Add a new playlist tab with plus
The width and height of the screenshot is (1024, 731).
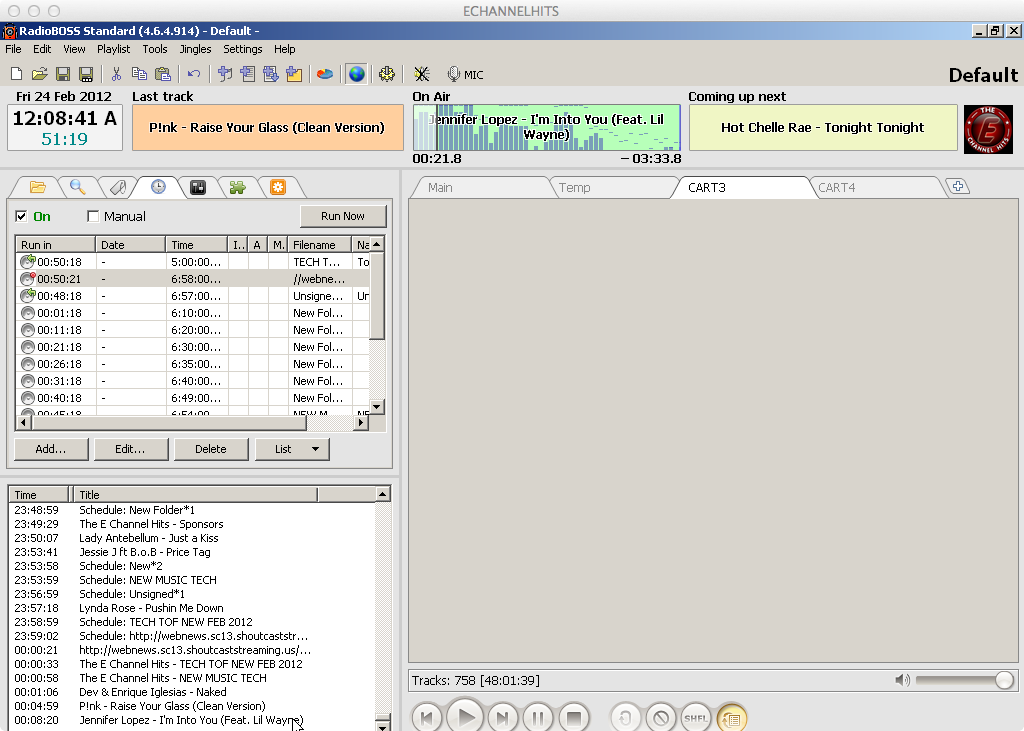click(x=957, y=187)
